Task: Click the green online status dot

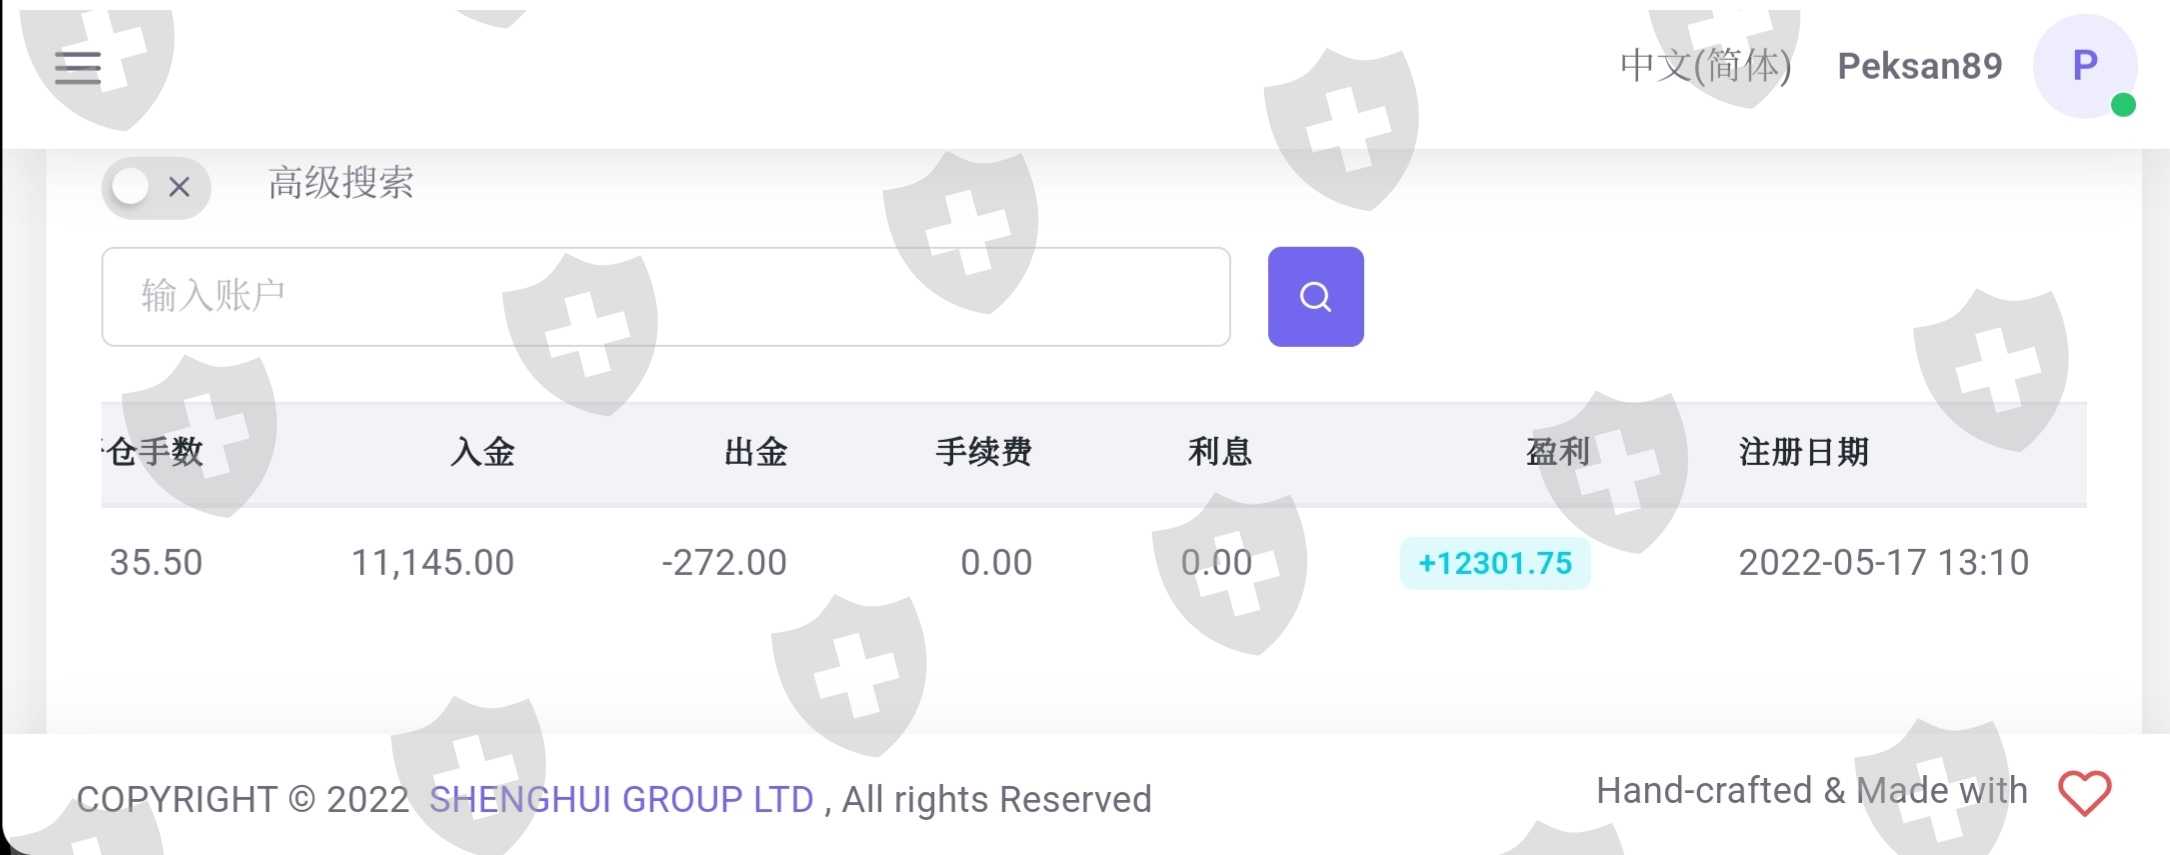Action: coord(2123,105)
